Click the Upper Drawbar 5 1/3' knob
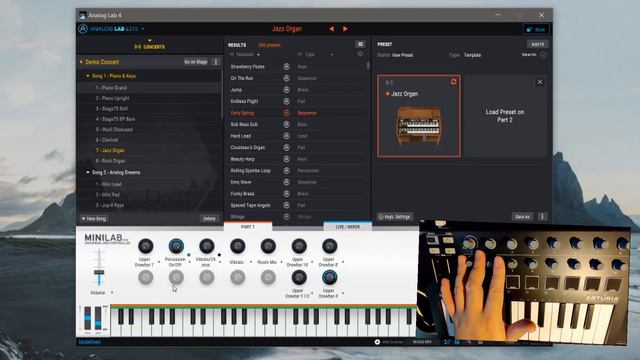 click(x=299, y=278)
